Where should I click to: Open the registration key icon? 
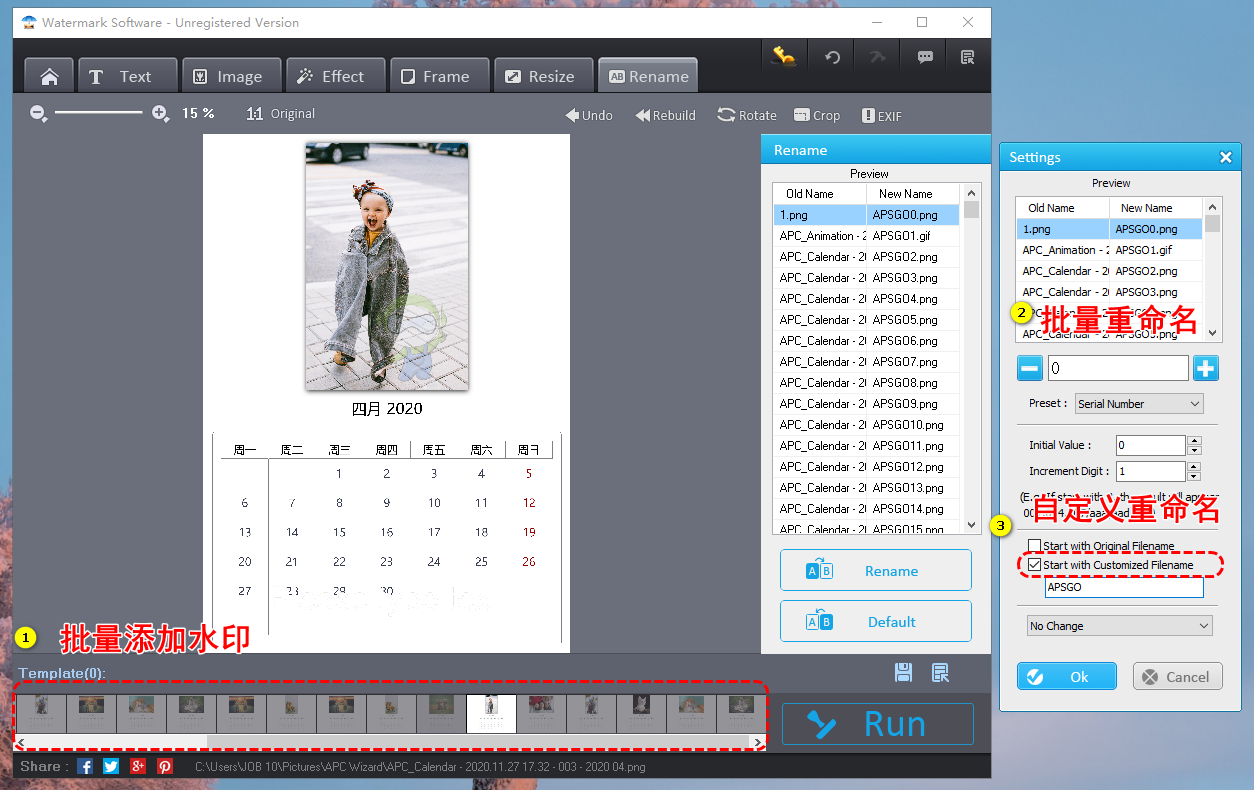coord(784,57)
